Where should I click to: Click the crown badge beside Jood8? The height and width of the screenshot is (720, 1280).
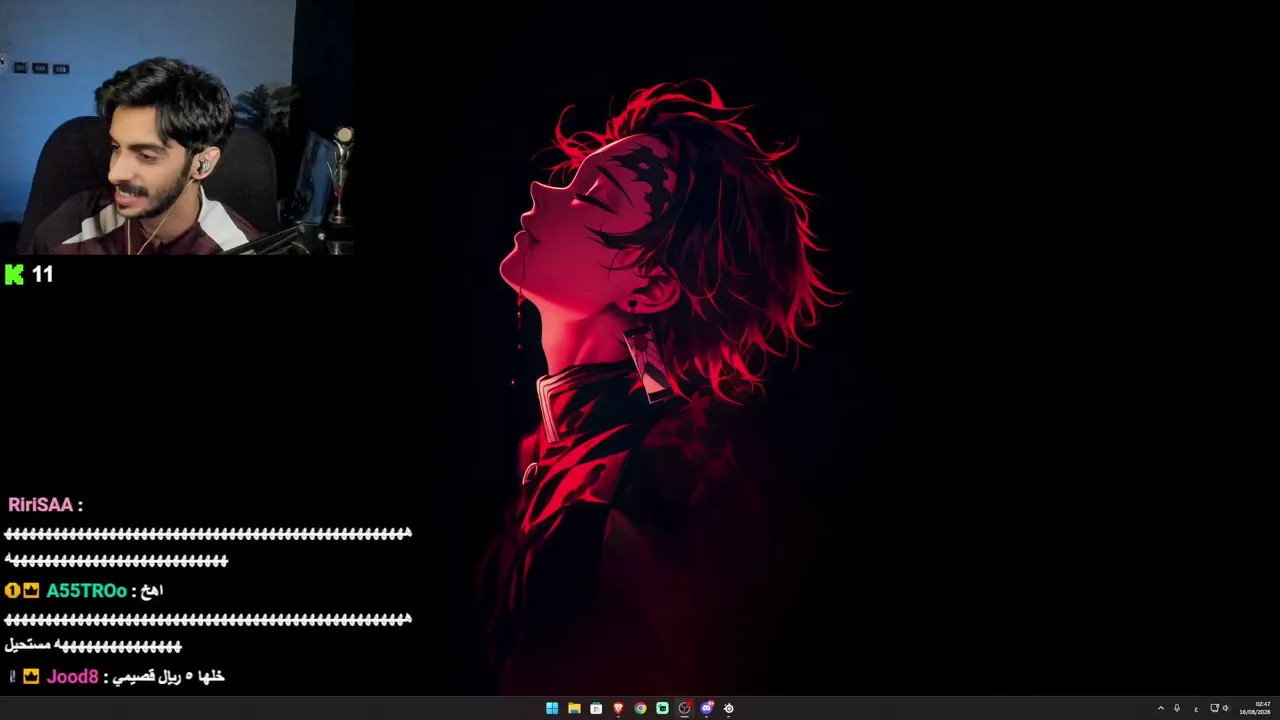point(31,677)
